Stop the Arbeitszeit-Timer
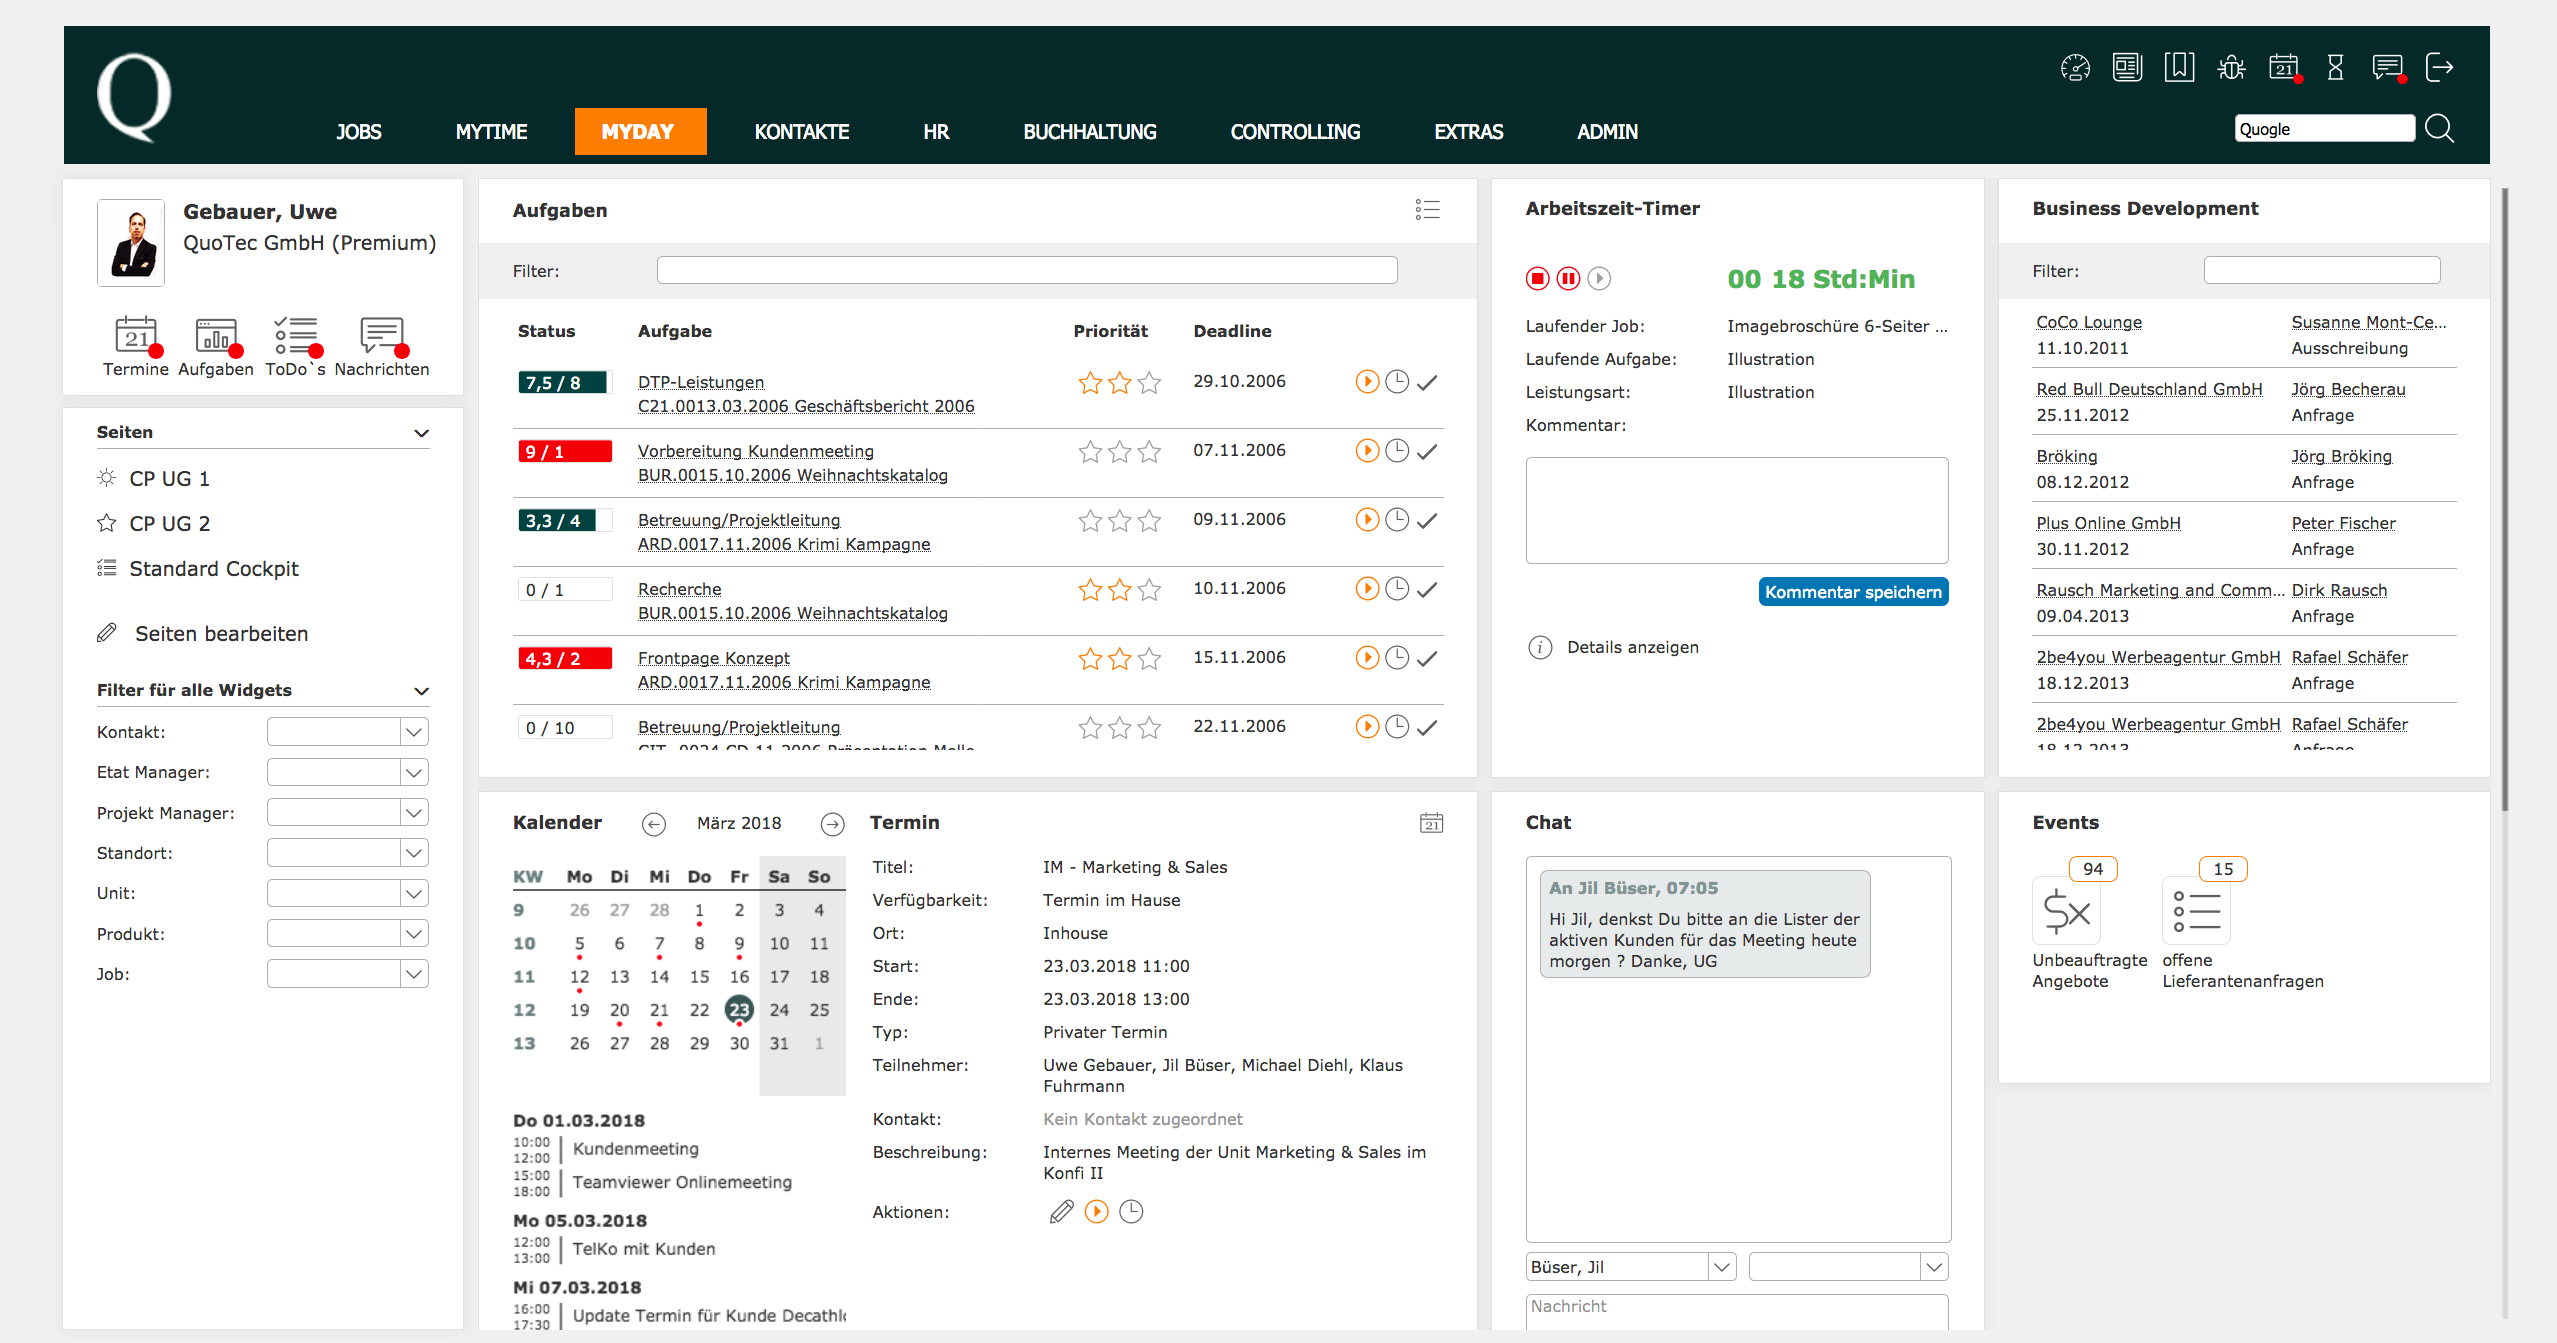Viewport: 2557px width, 1343px height. point(1537,279)
